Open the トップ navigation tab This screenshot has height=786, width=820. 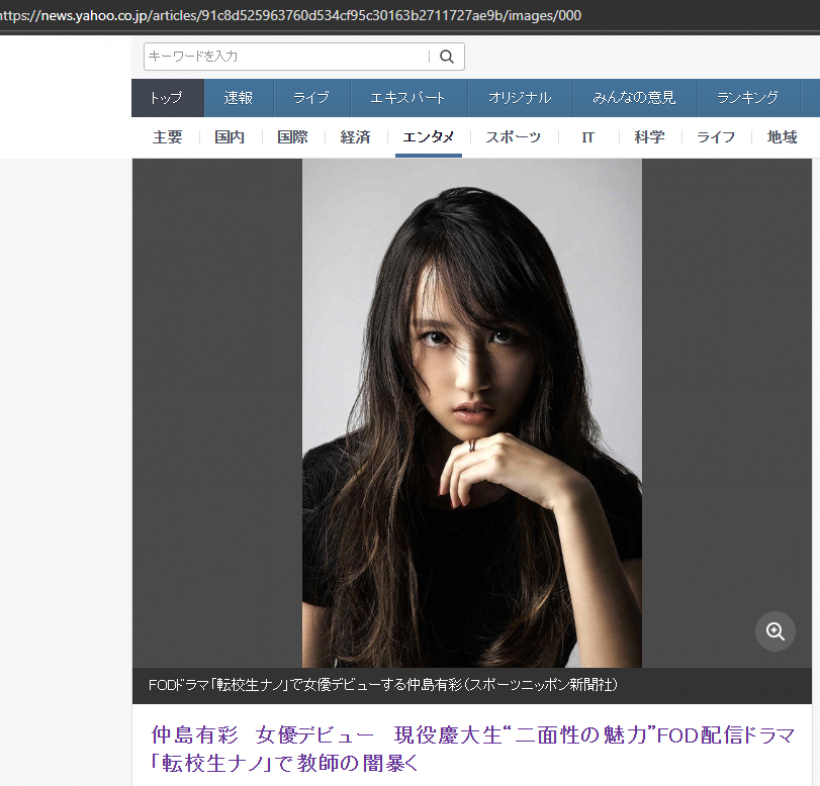[167, 98]
